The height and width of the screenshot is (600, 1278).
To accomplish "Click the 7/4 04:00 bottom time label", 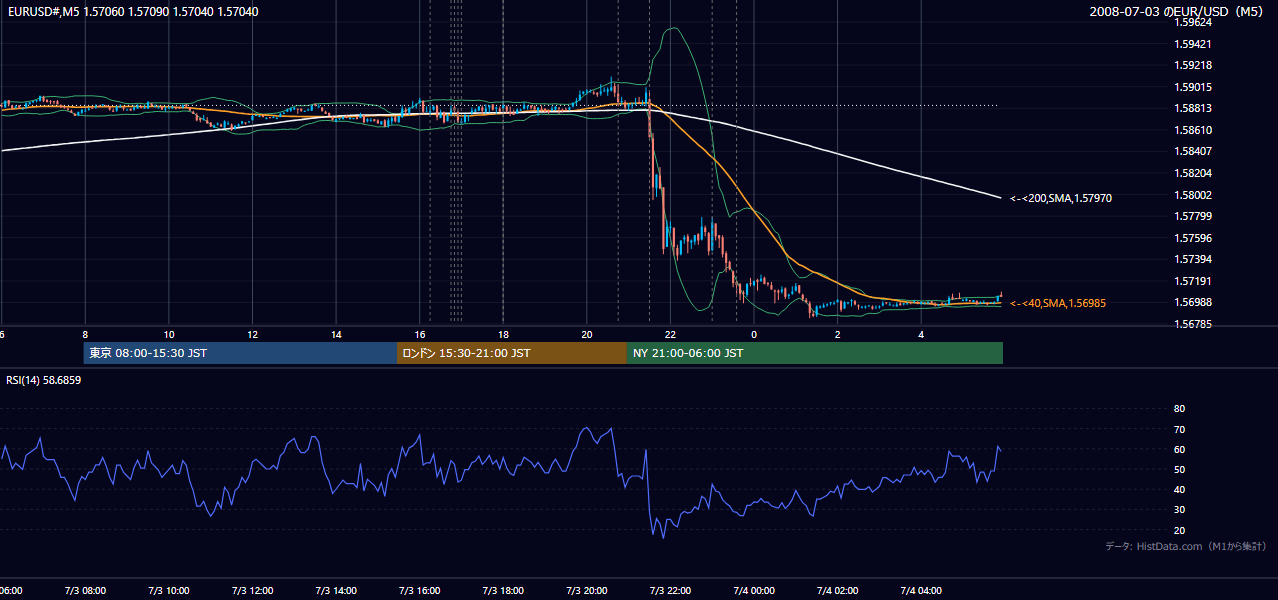I will point(922,590).
